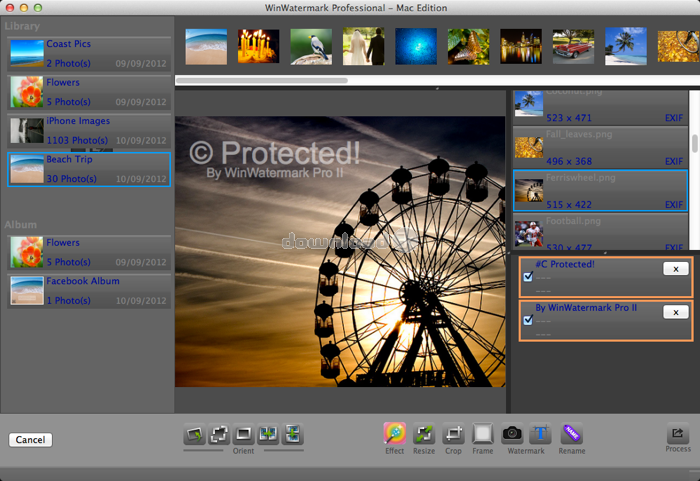Click EXIF link for Ferriswheel.png
Screen dimensions: 700x481
coord(674,205)
